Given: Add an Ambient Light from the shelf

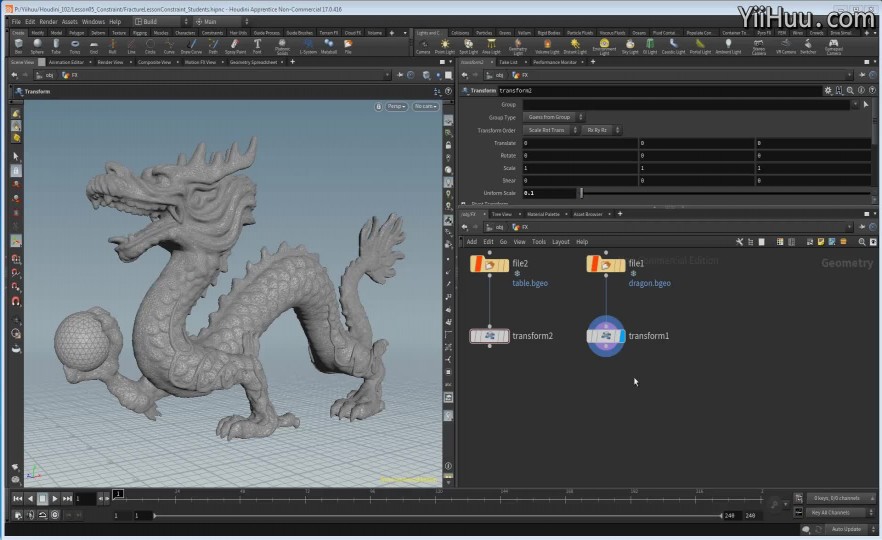Looking at the screenshot, I should pos(728,46).
